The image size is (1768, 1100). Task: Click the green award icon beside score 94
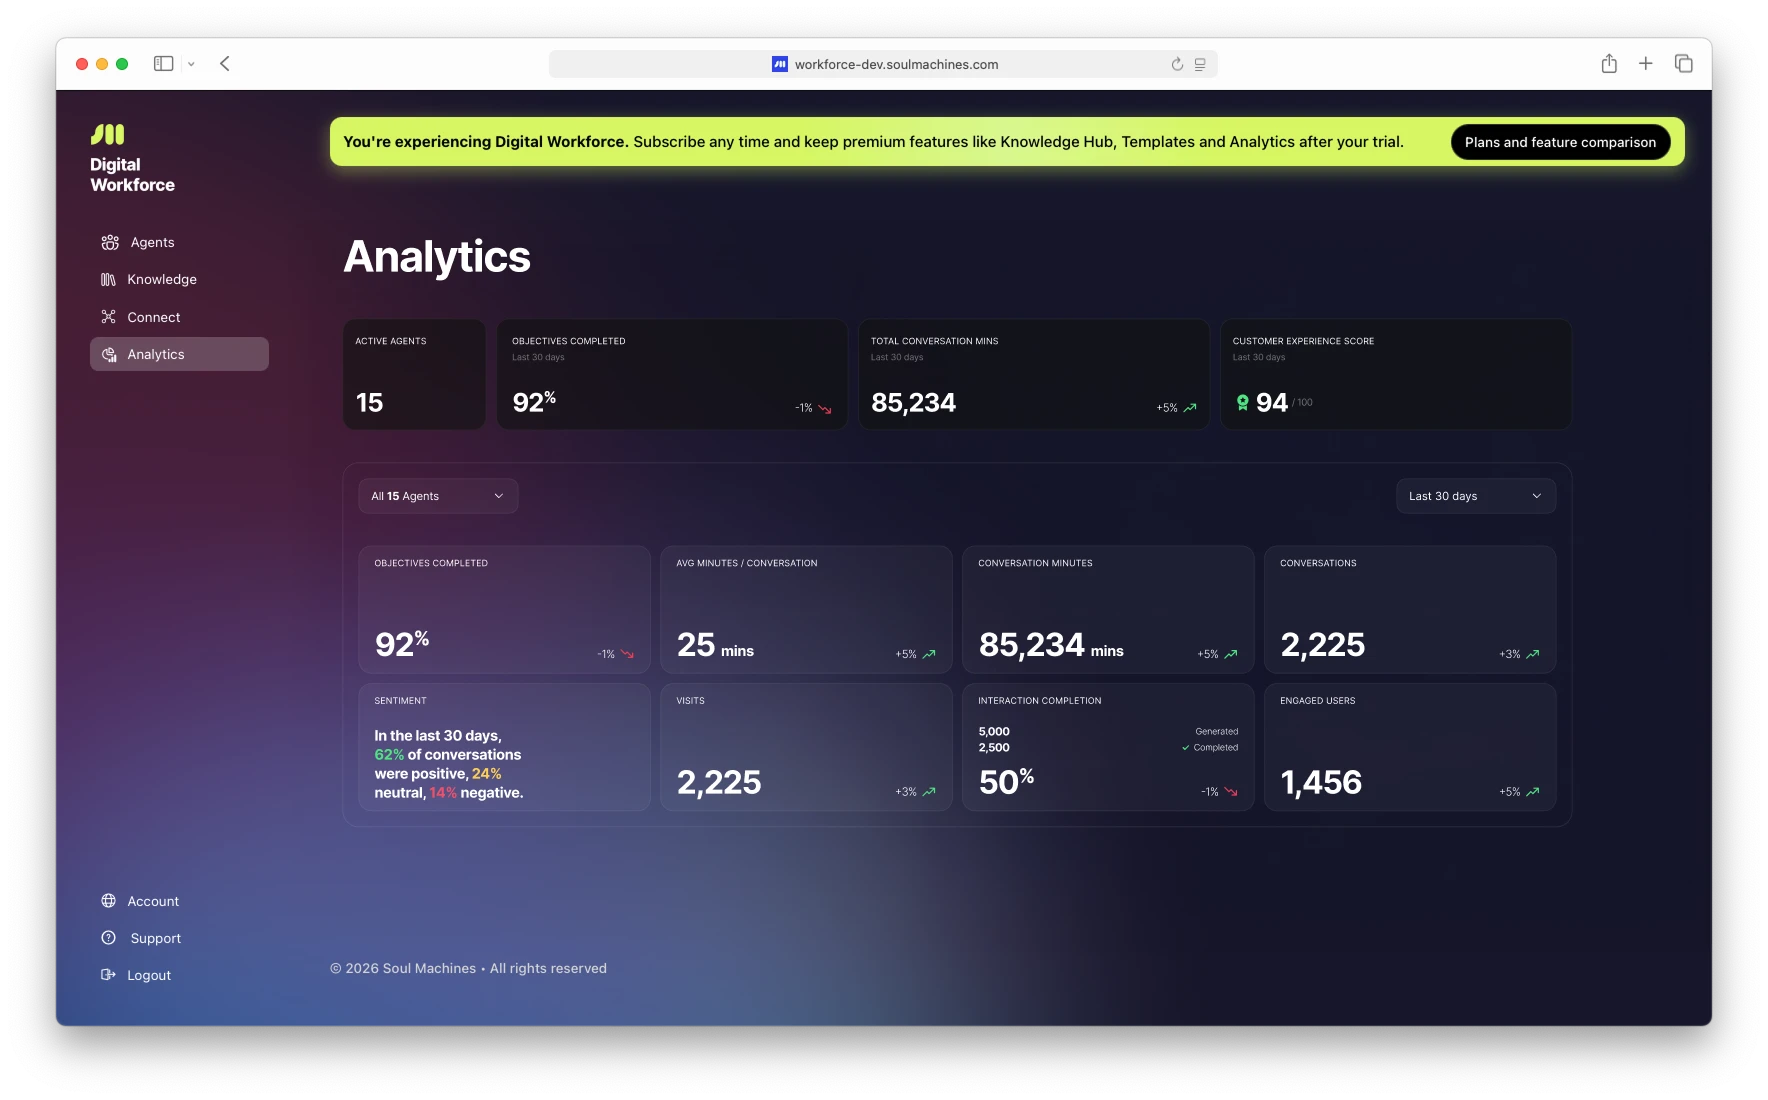[1243, 402]
